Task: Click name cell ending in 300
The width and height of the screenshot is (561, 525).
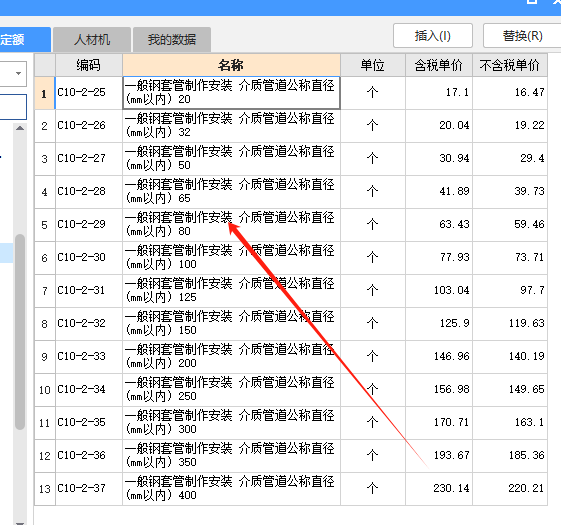Action: click(231, 423)
